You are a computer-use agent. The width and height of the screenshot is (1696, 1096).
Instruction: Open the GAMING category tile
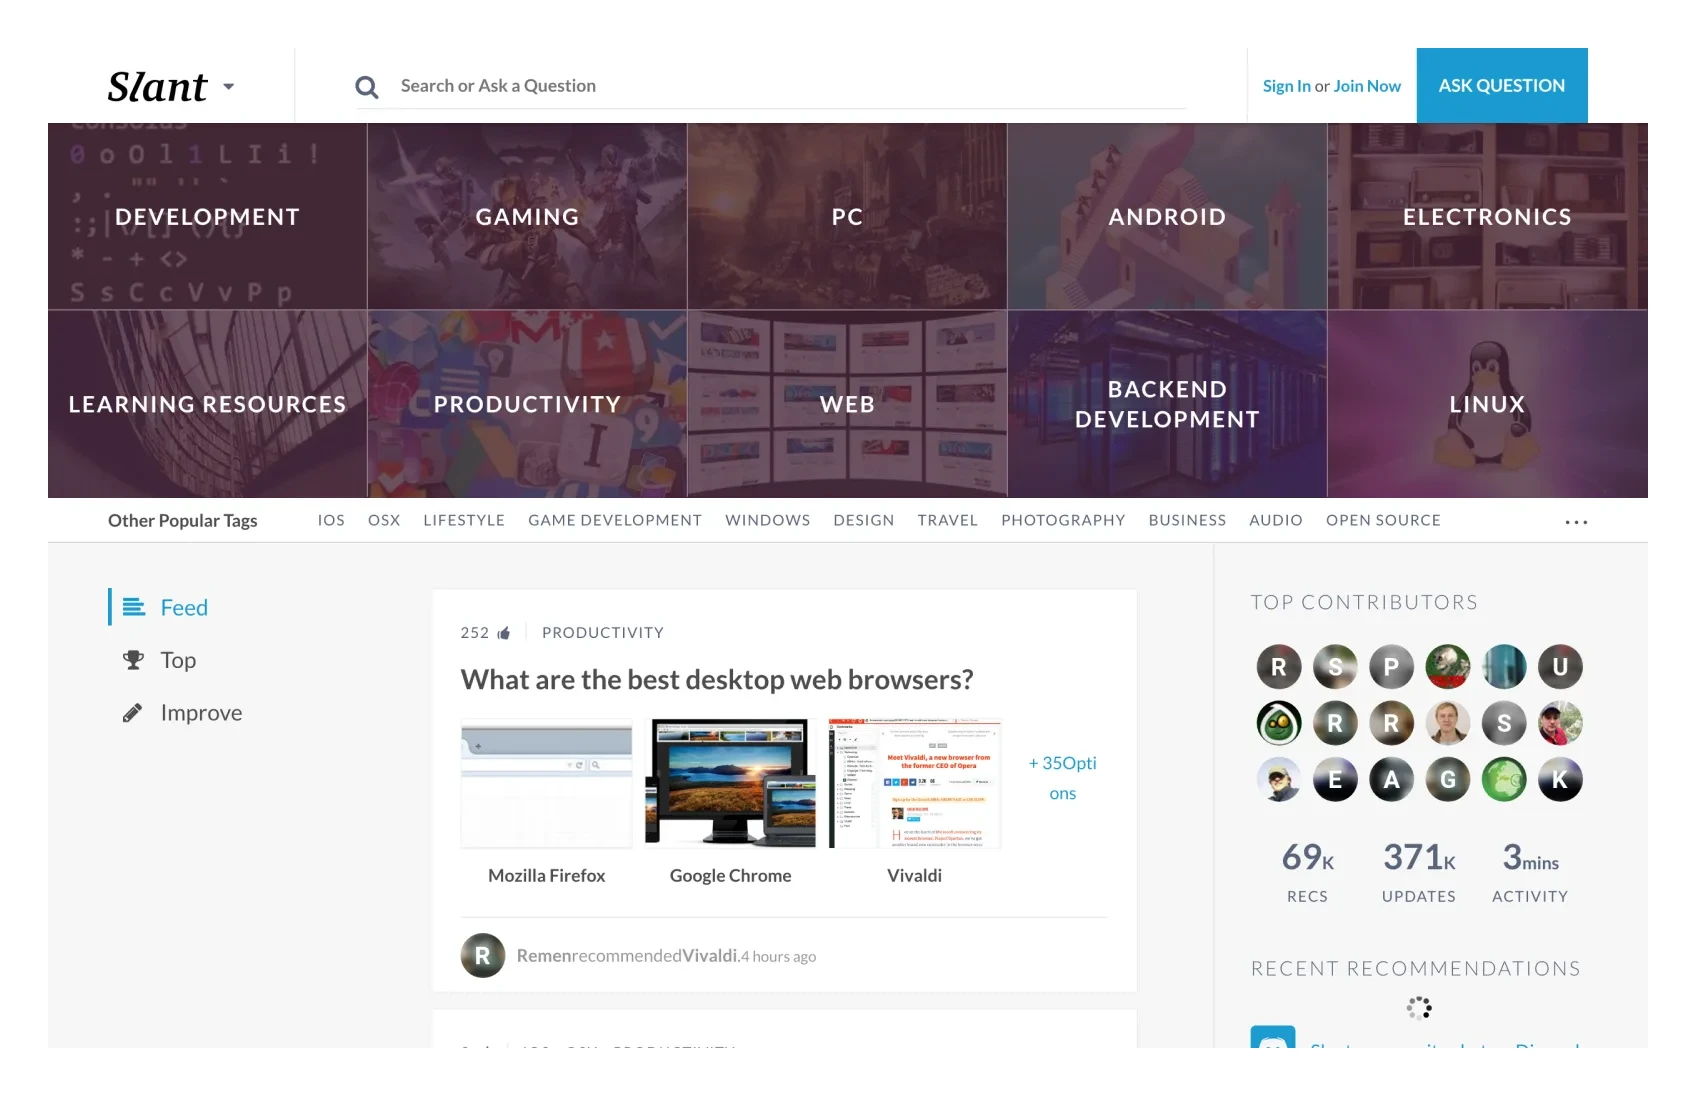pyautogui.click(x=527, y=216)
